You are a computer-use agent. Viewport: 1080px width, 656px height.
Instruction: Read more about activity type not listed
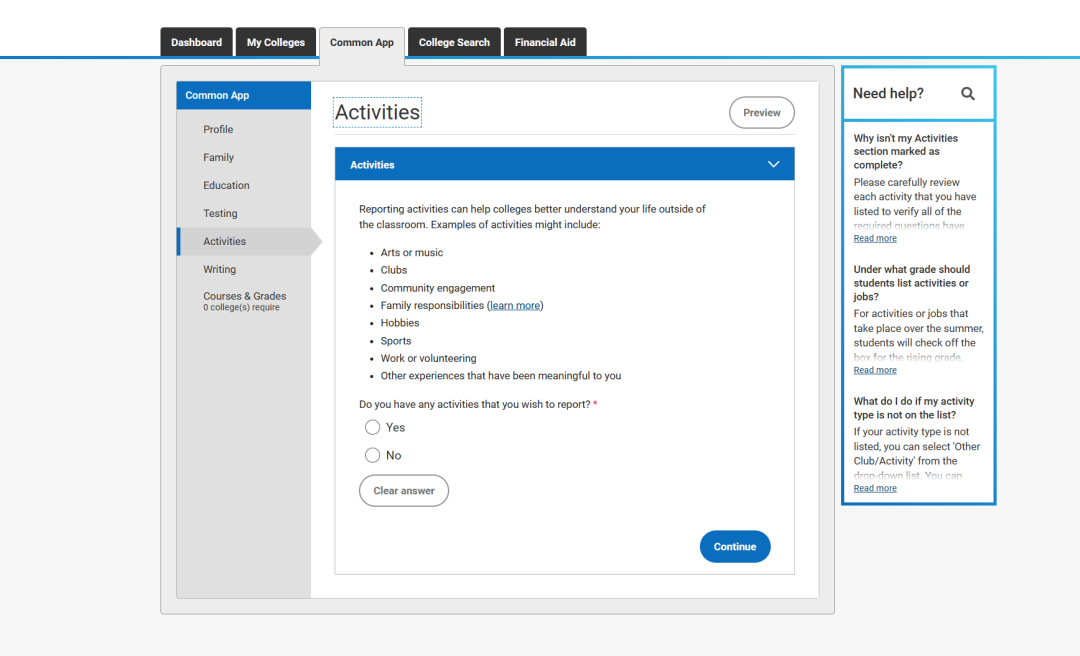coord(875,489)
